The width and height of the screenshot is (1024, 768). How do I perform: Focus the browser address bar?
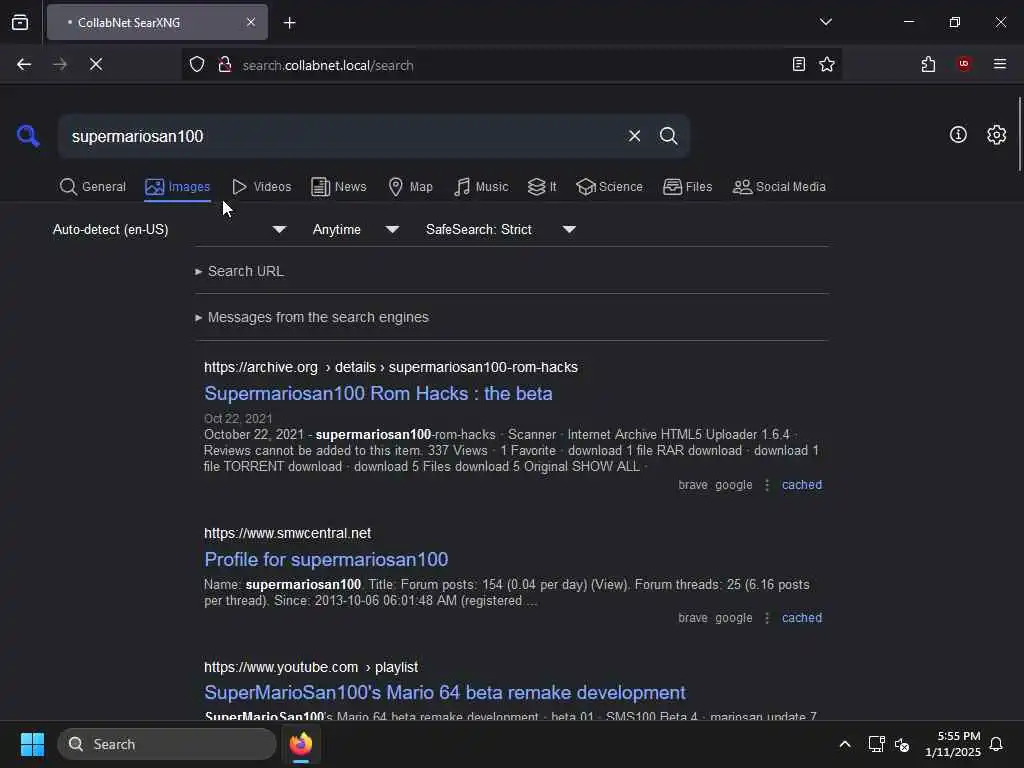point(509,65)
